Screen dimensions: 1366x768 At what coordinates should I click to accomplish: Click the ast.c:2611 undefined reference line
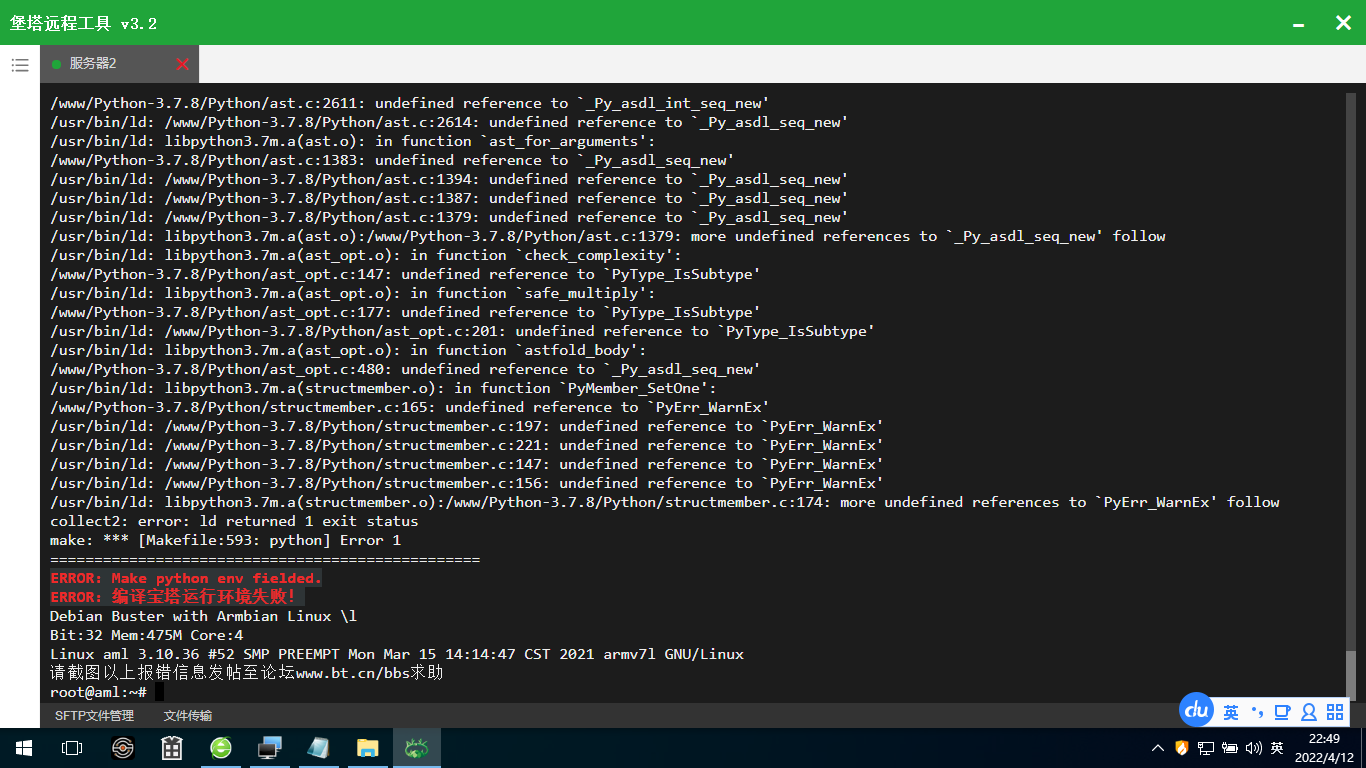[409, 103]
